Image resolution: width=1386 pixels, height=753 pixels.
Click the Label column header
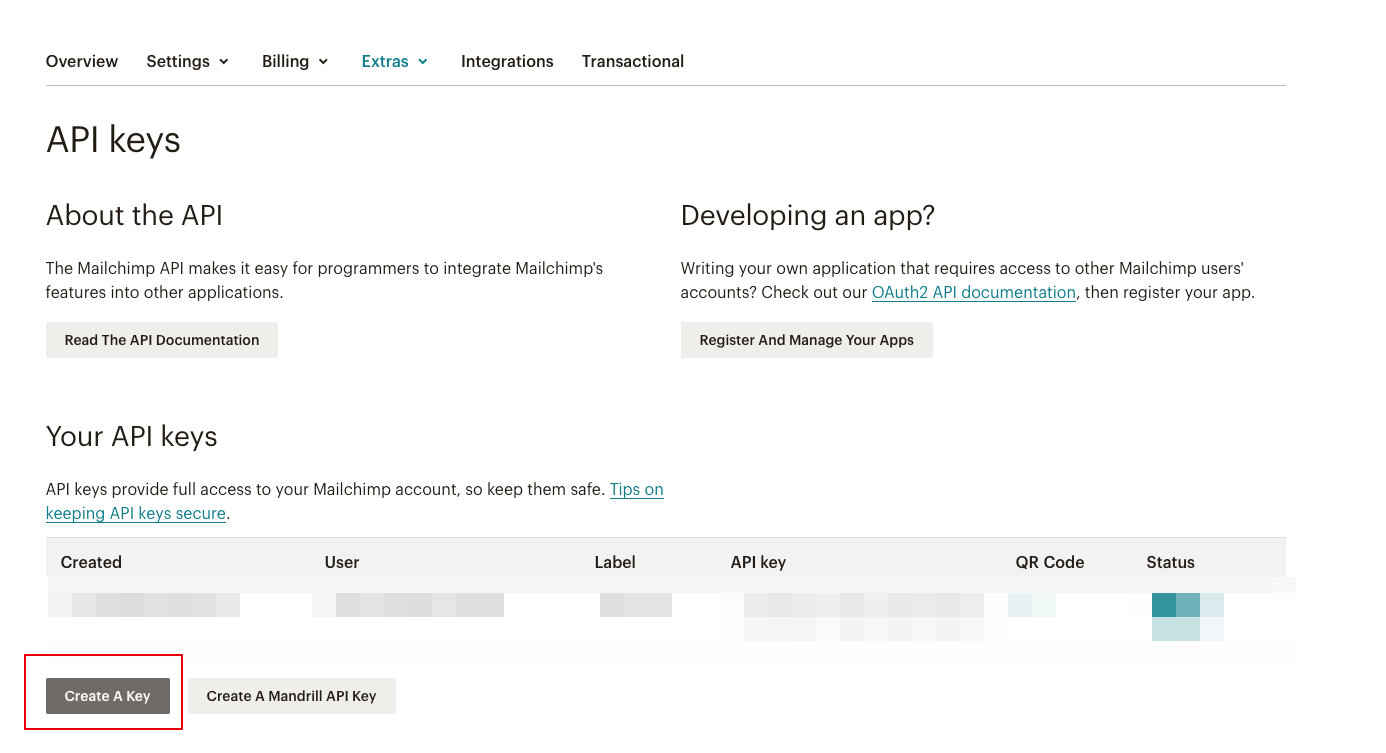coord(615,562)
